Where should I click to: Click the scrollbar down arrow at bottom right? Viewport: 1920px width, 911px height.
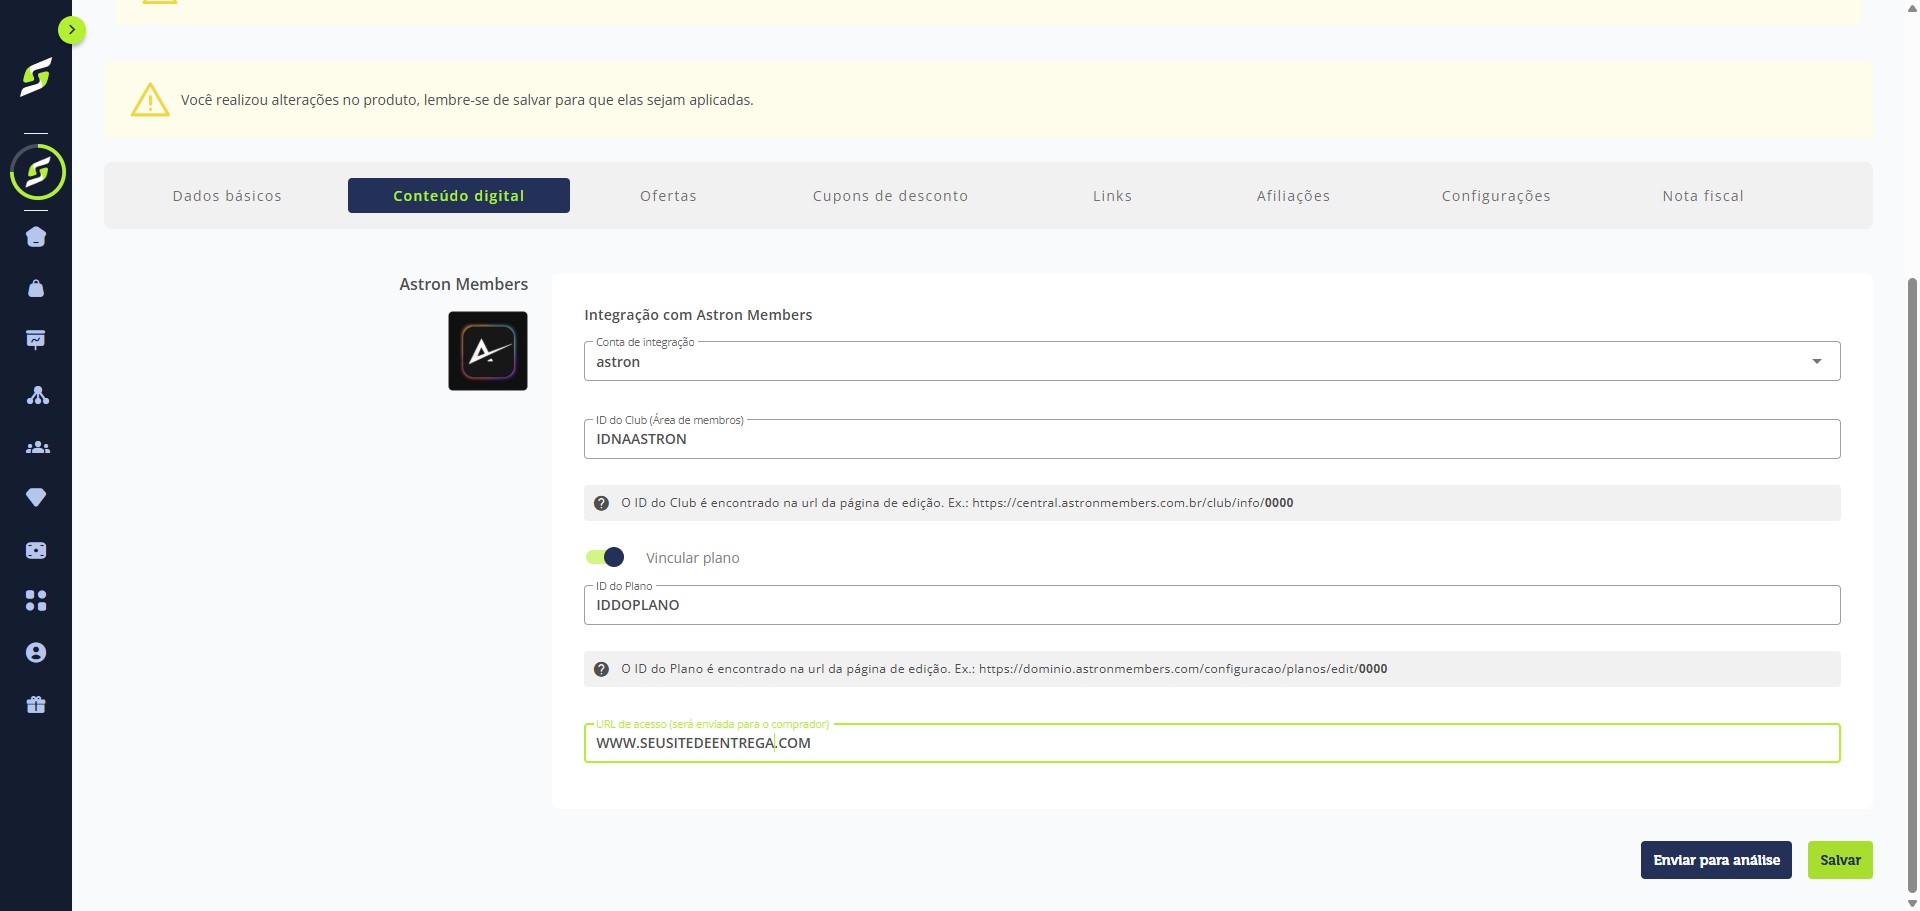click(1912, 903)
